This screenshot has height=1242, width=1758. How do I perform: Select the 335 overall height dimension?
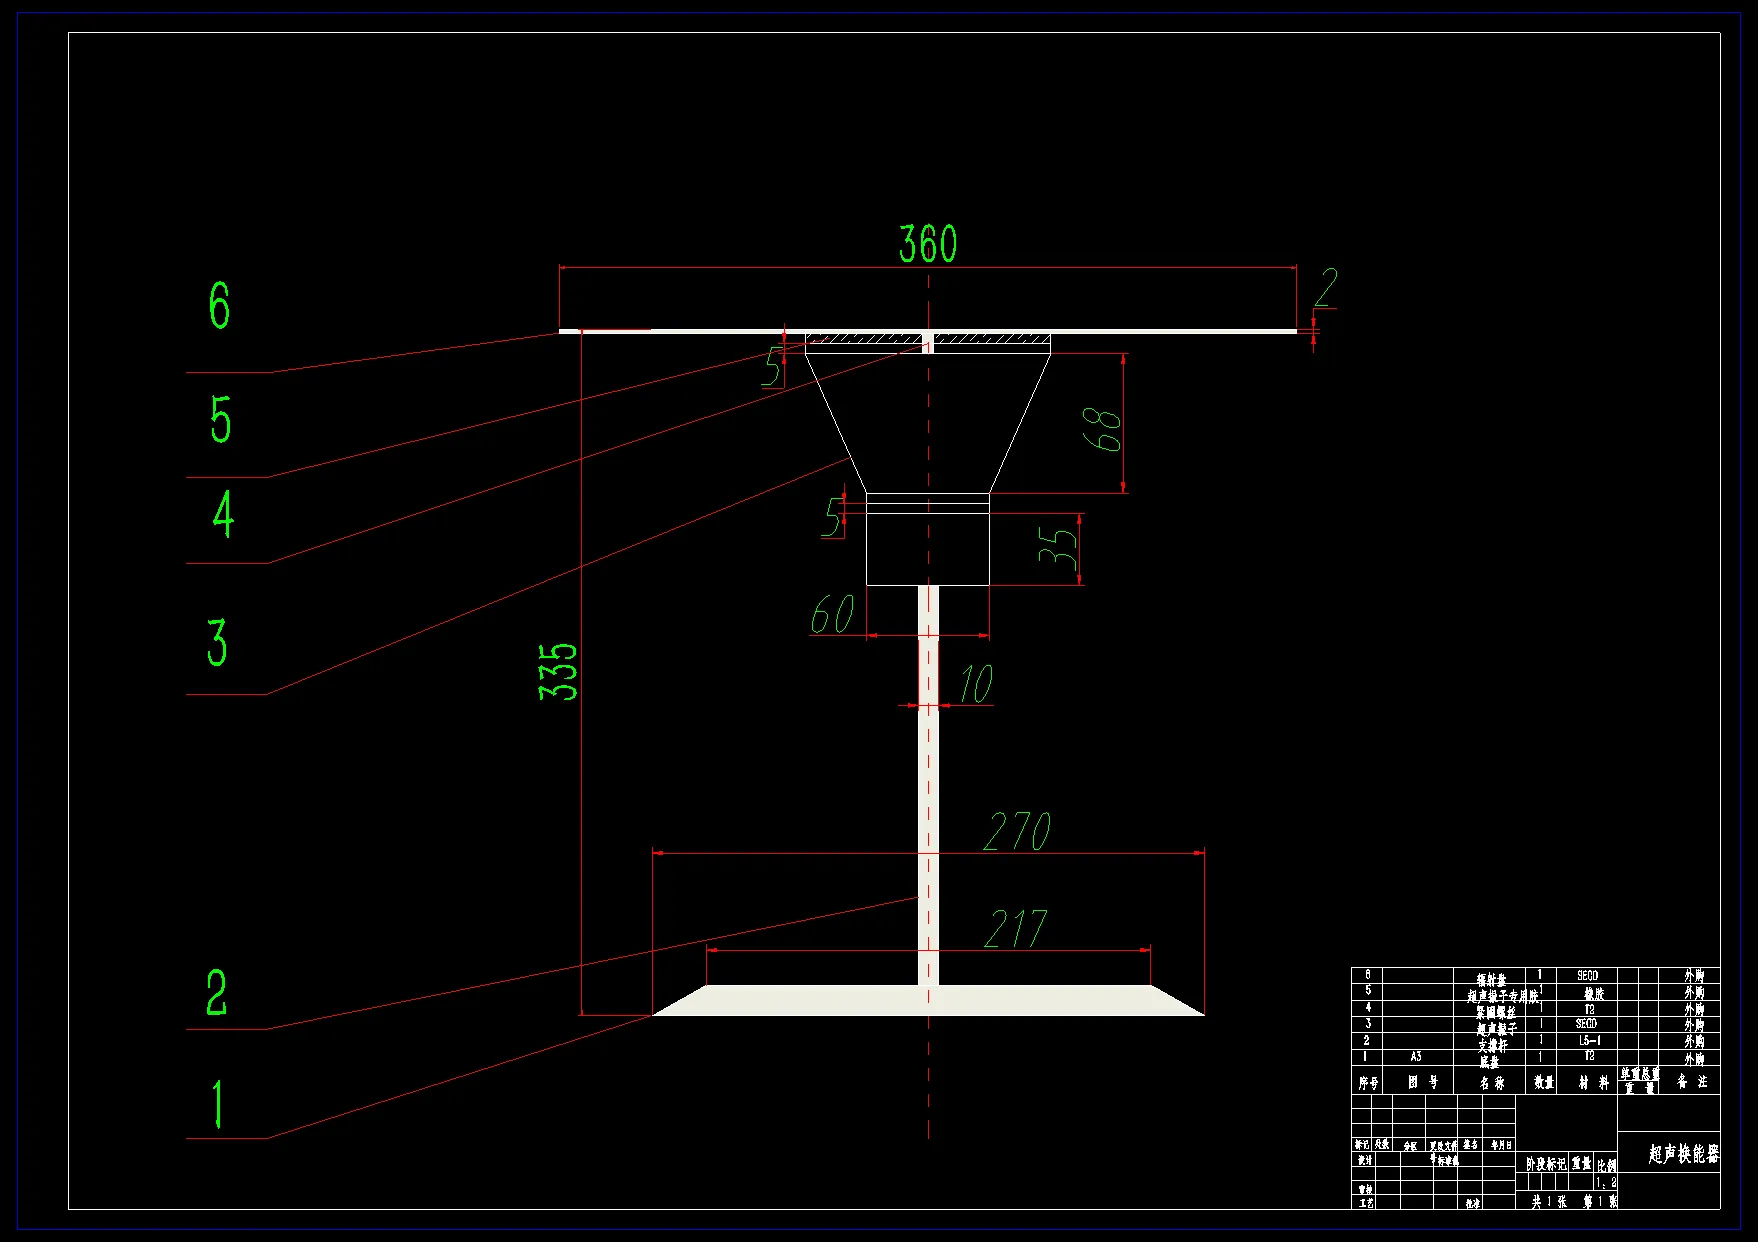(558, 671)
